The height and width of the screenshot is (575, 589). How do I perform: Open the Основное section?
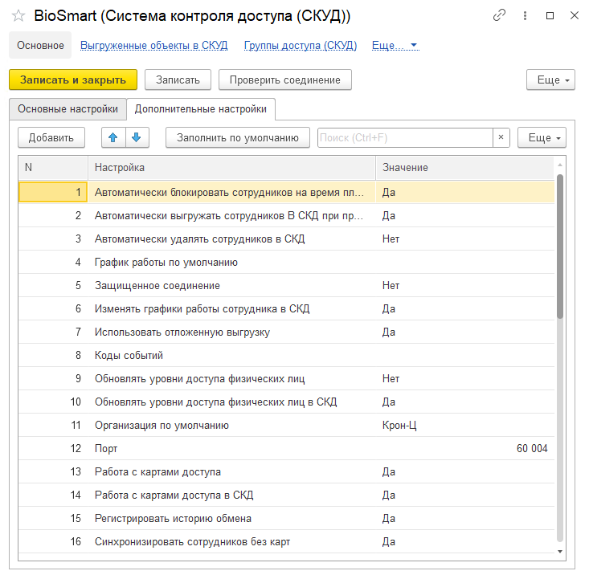(x=40, y=45)
